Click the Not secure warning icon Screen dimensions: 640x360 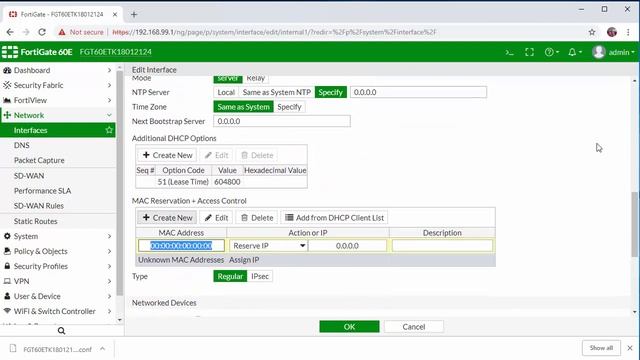[62, 32]
